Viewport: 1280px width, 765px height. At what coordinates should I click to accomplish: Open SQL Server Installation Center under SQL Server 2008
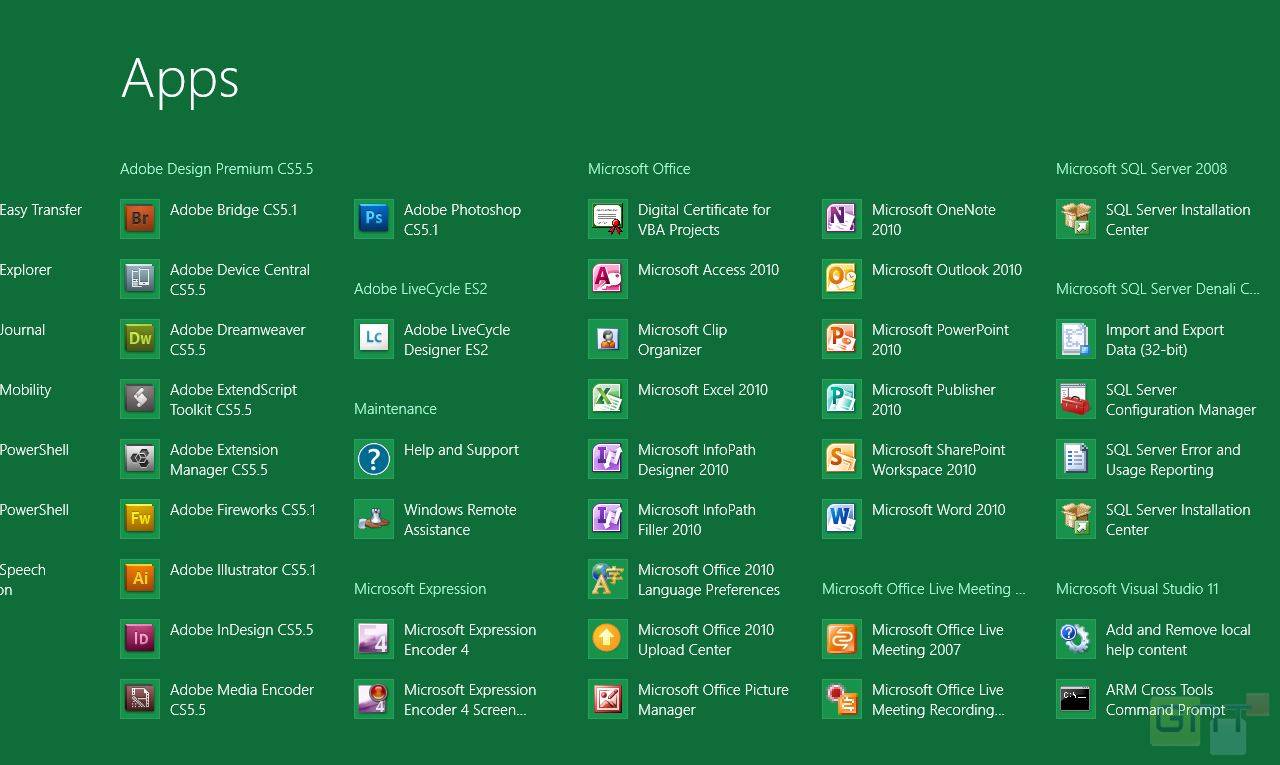tap(1076, 219)
